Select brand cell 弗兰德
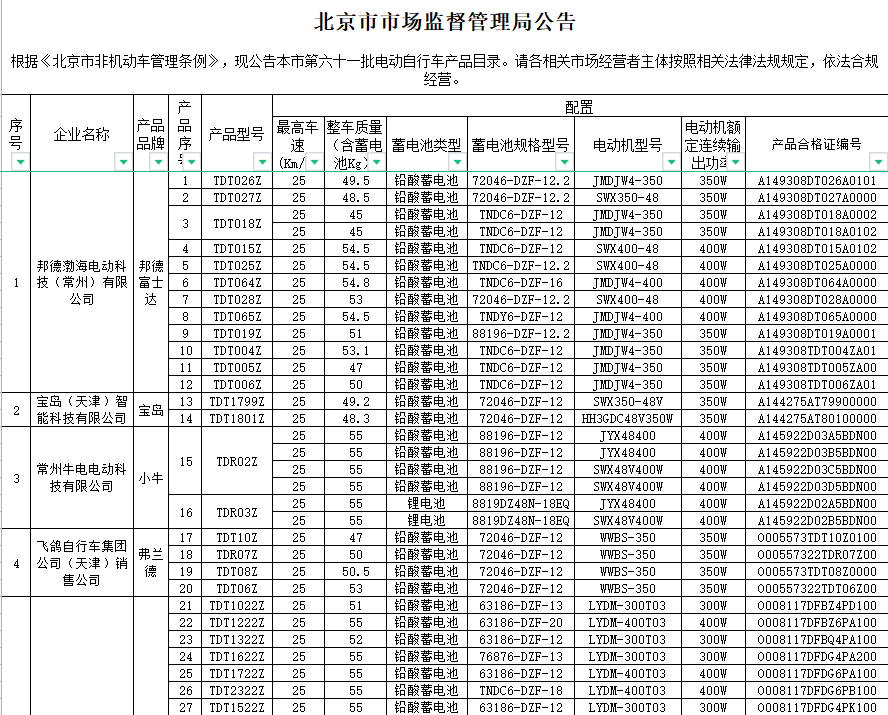Image resolution: width=888 pixels, height=715 pixels. pyautogui.click(x=151, y=563)
